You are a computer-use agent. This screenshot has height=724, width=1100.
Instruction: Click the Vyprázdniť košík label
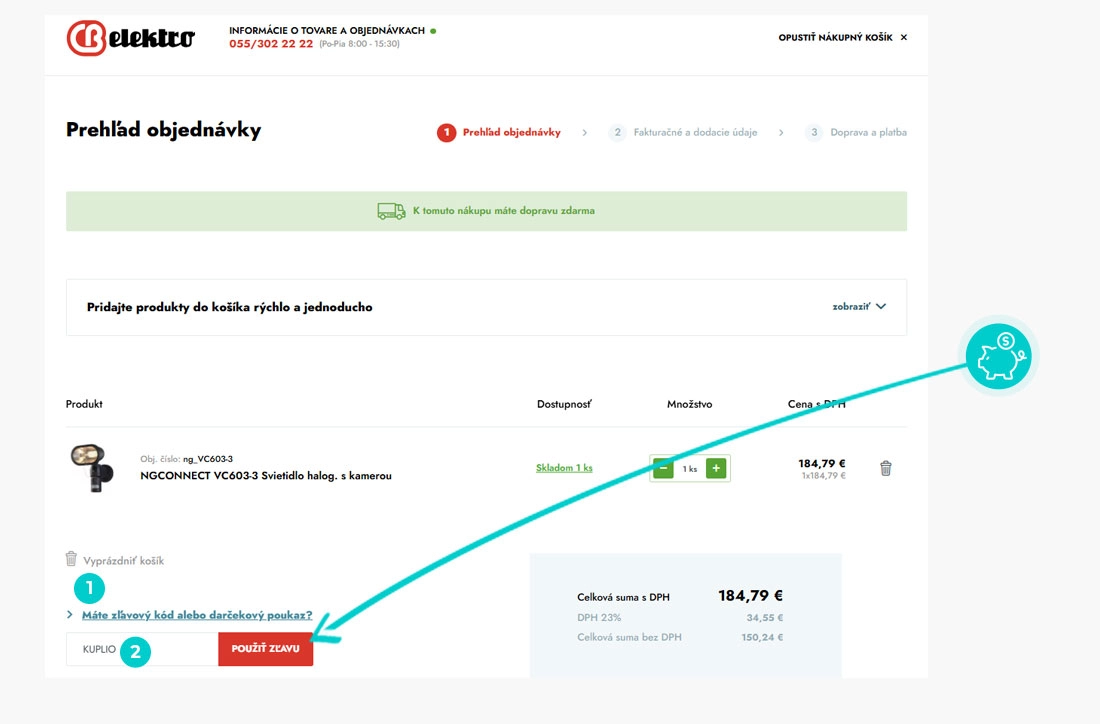click(x=123, y=561)
